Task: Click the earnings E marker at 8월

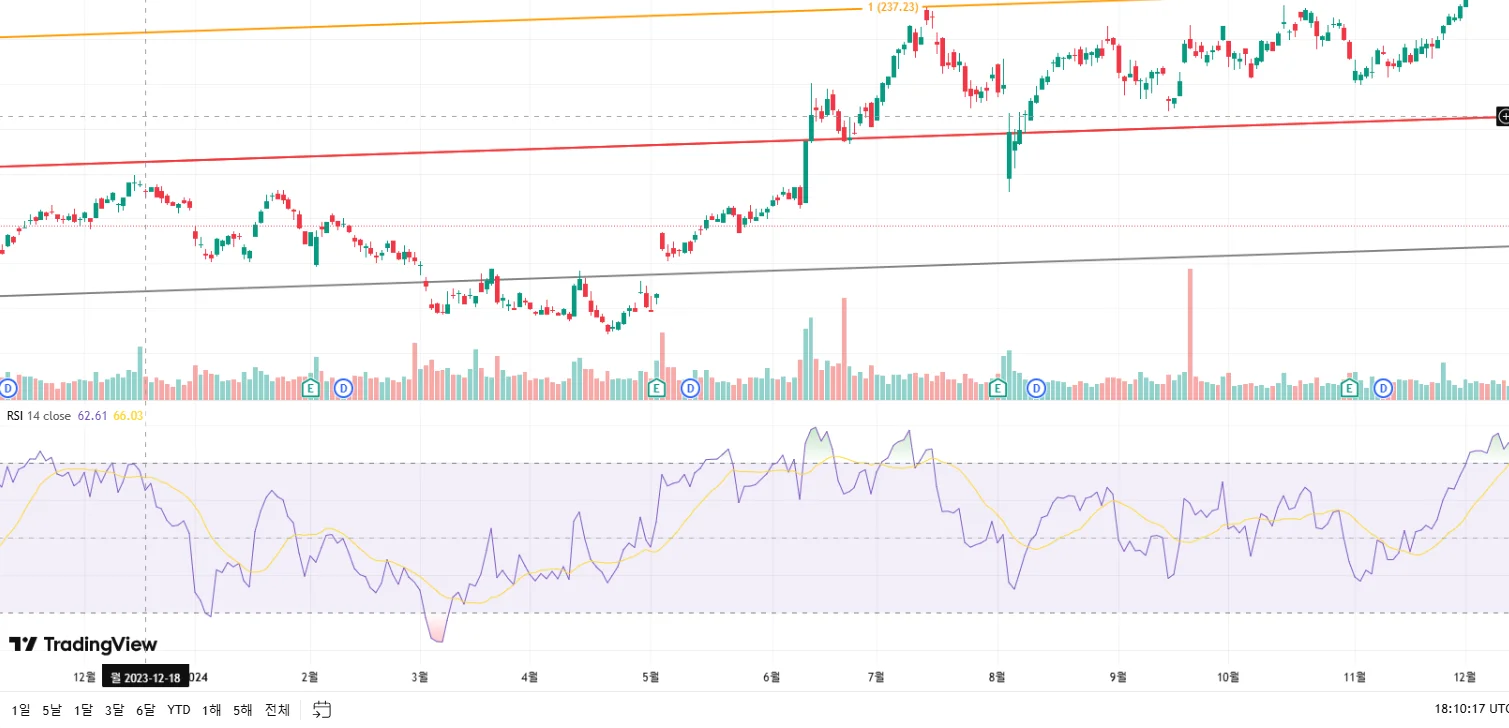Action: coord(997,387)
